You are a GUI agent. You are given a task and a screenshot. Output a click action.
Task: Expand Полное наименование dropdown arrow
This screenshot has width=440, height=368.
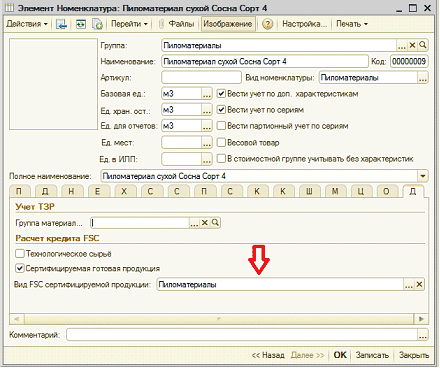[x=423, y=176]
